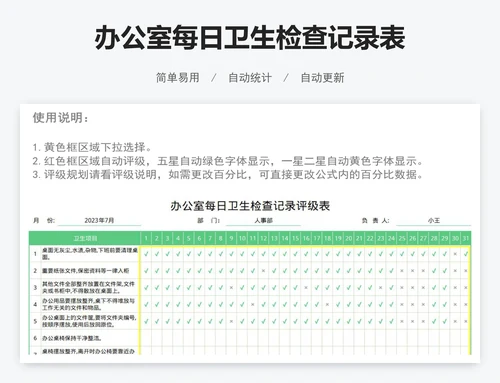Screen dimensions: 500x383
Task: Select item 5 day 31 × cell
Action: (x=466, y=321)
